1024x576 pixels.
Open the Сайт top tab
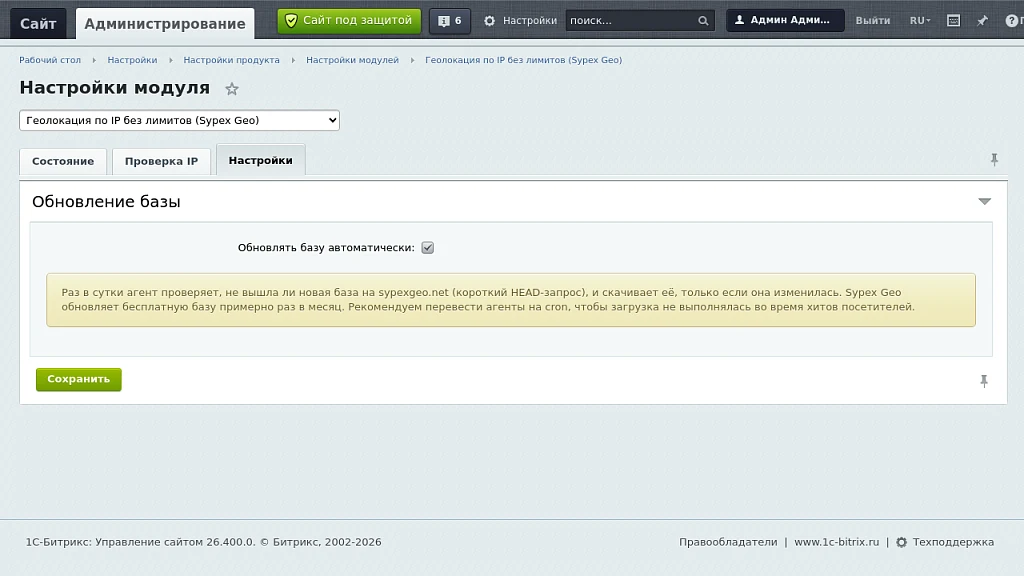[x=38, y=24]
